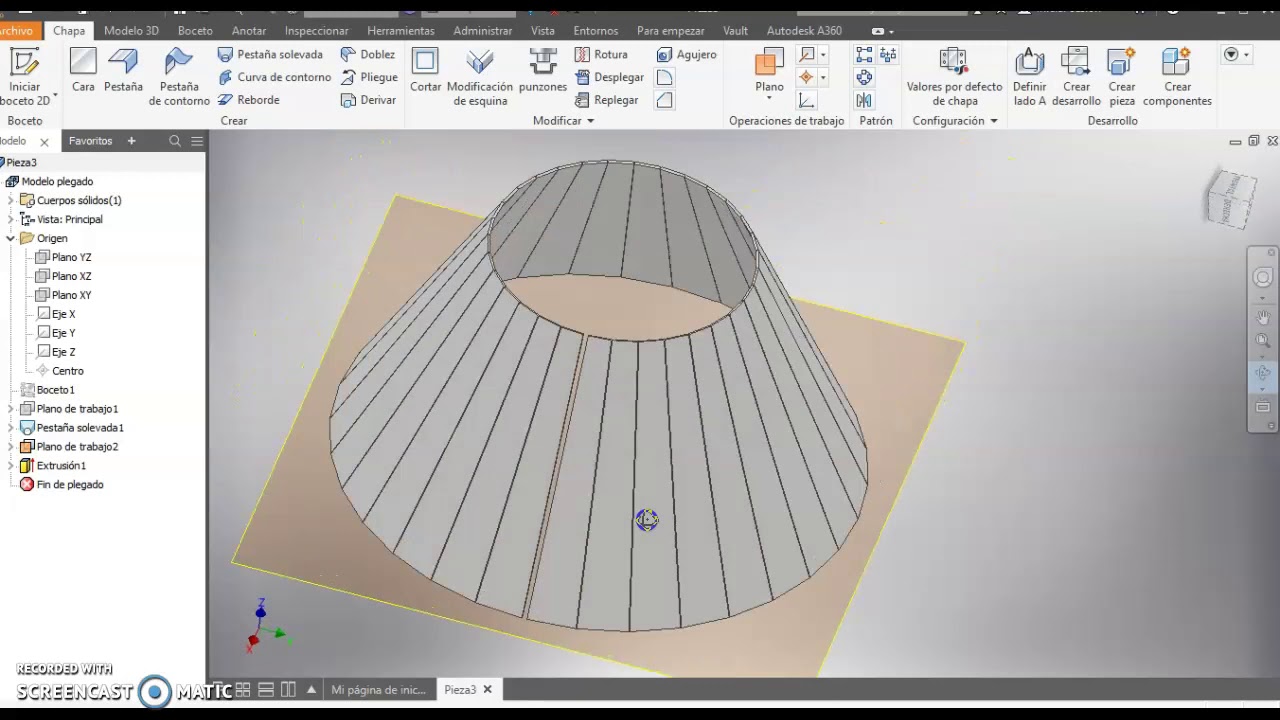Viewport: 1280px width, 720px height.
Task: Switch to the Herramientas tab
Action: (400, 31)
